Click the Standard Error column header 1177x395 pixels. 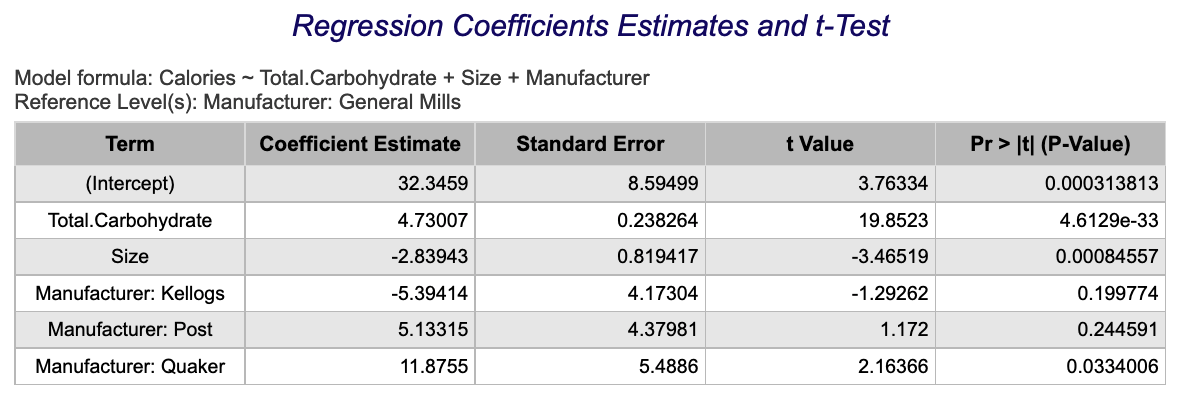pos(590,144)
